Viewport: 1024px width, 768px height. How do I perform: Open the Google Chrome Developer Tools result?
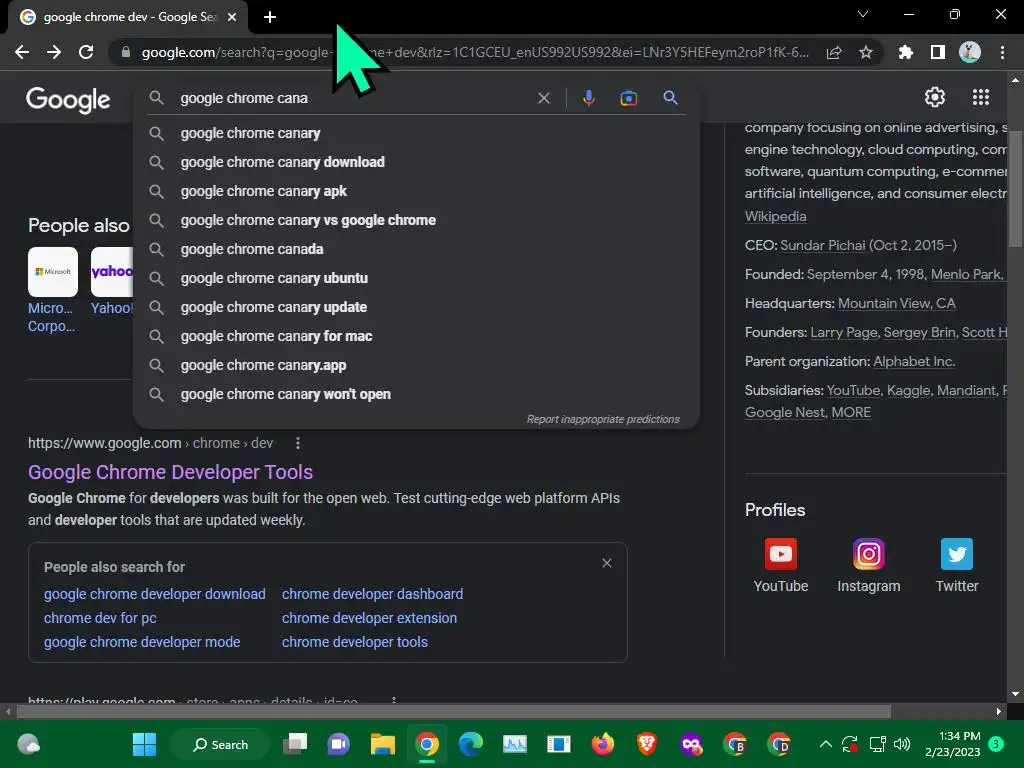coord(170,472)
